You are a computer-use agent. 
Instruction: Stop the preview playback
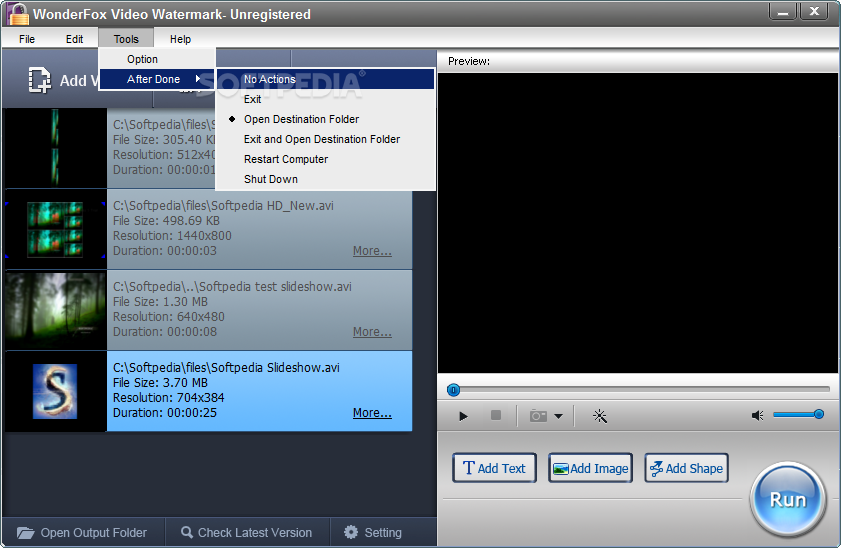496,416
